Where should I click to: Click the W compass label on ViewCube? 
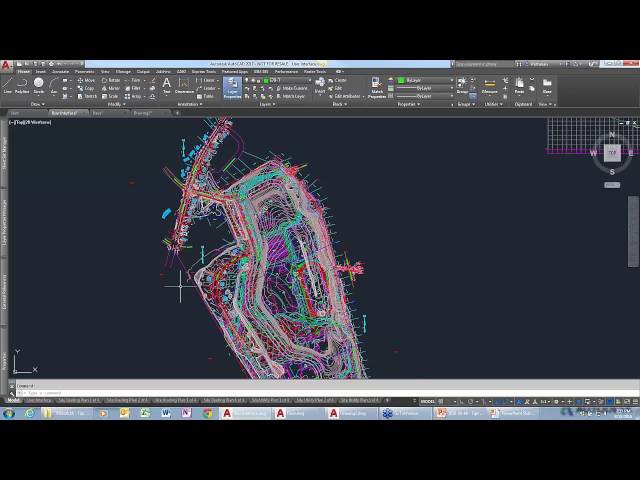point(593,153)
